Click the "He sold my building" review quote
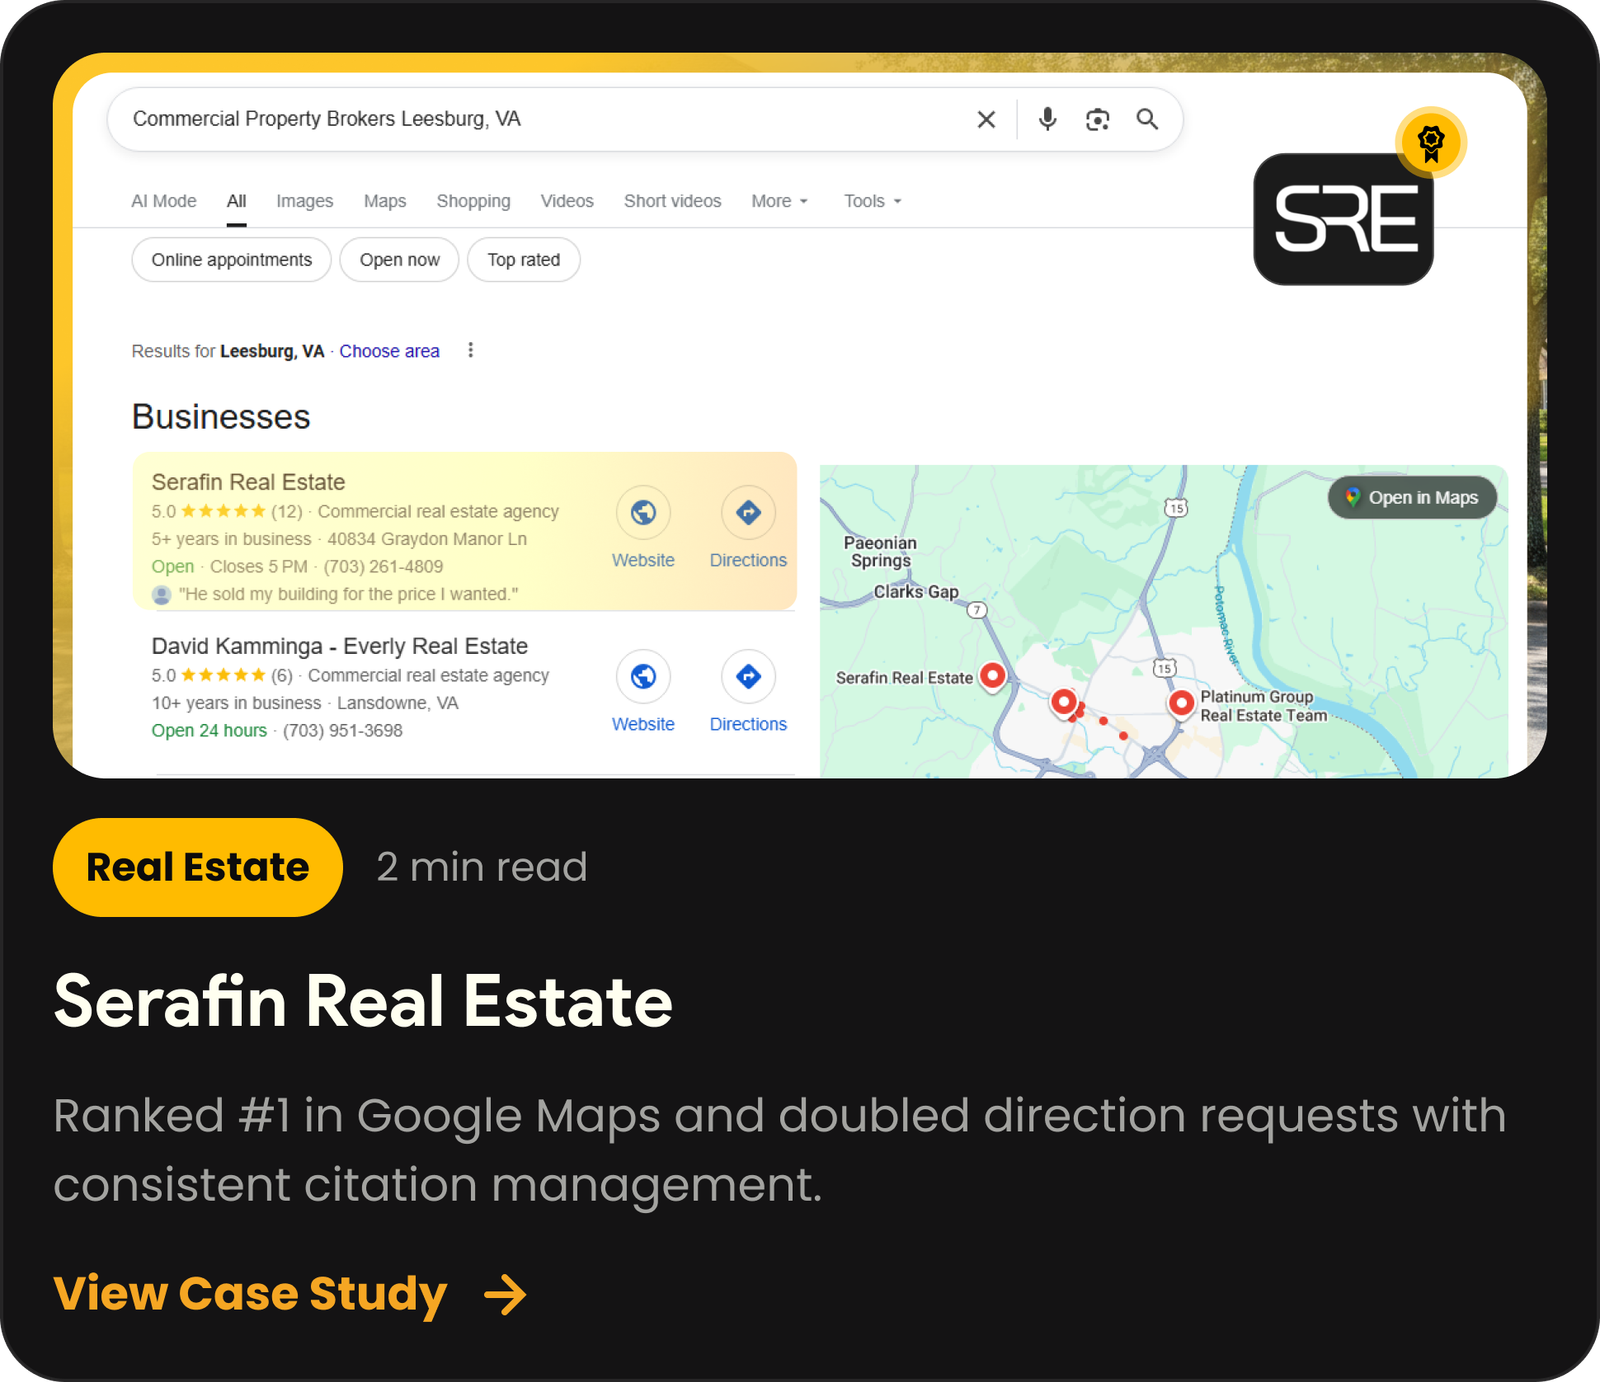1600x1382 pixels. 348,594
